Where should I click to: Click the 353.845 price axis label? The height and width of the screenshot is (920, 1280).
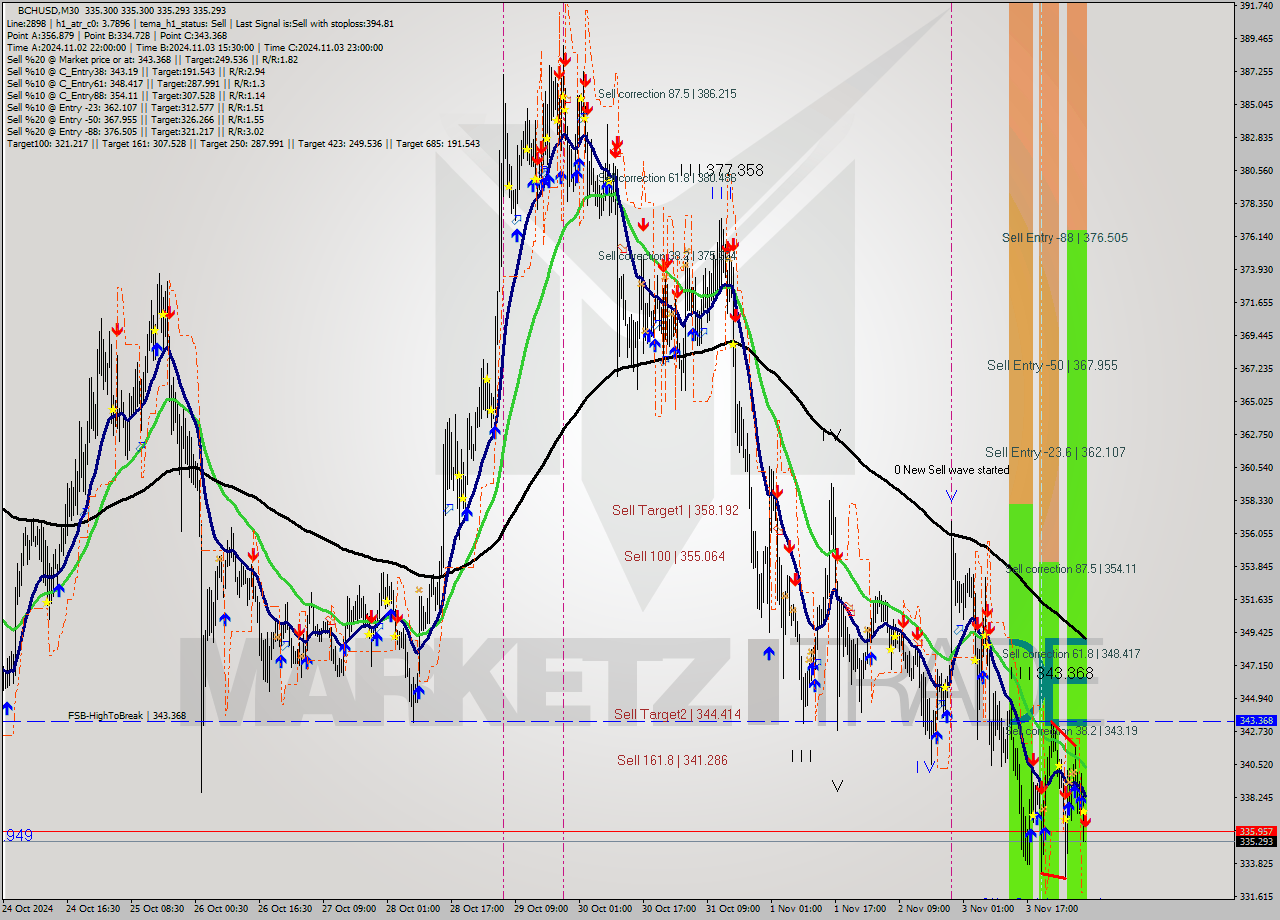(1256, 567)
